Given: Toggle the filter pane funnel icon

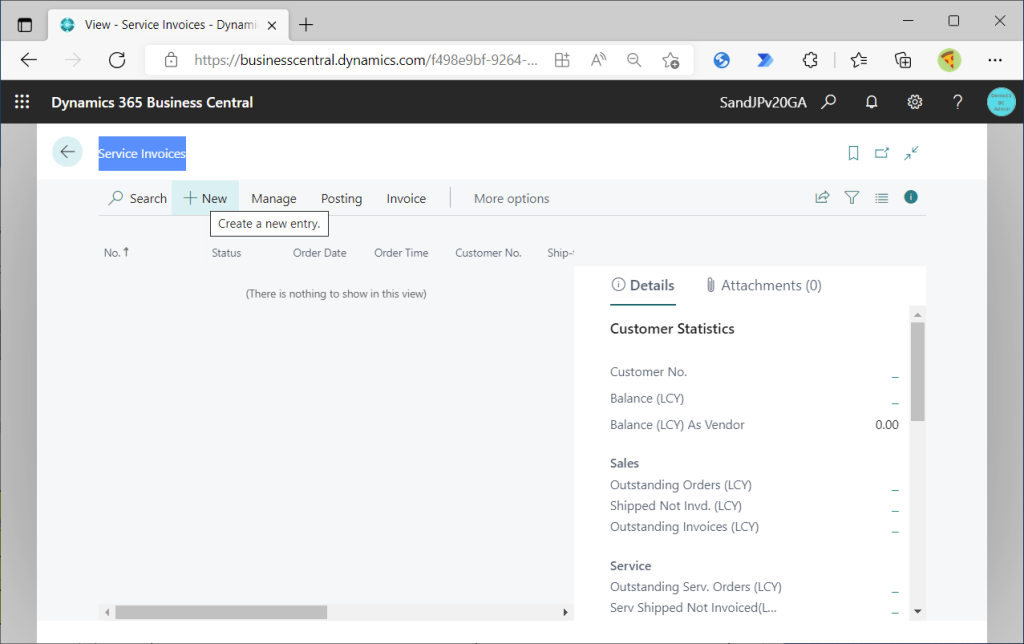Looking at the screenshot, I should pos(852,197).
